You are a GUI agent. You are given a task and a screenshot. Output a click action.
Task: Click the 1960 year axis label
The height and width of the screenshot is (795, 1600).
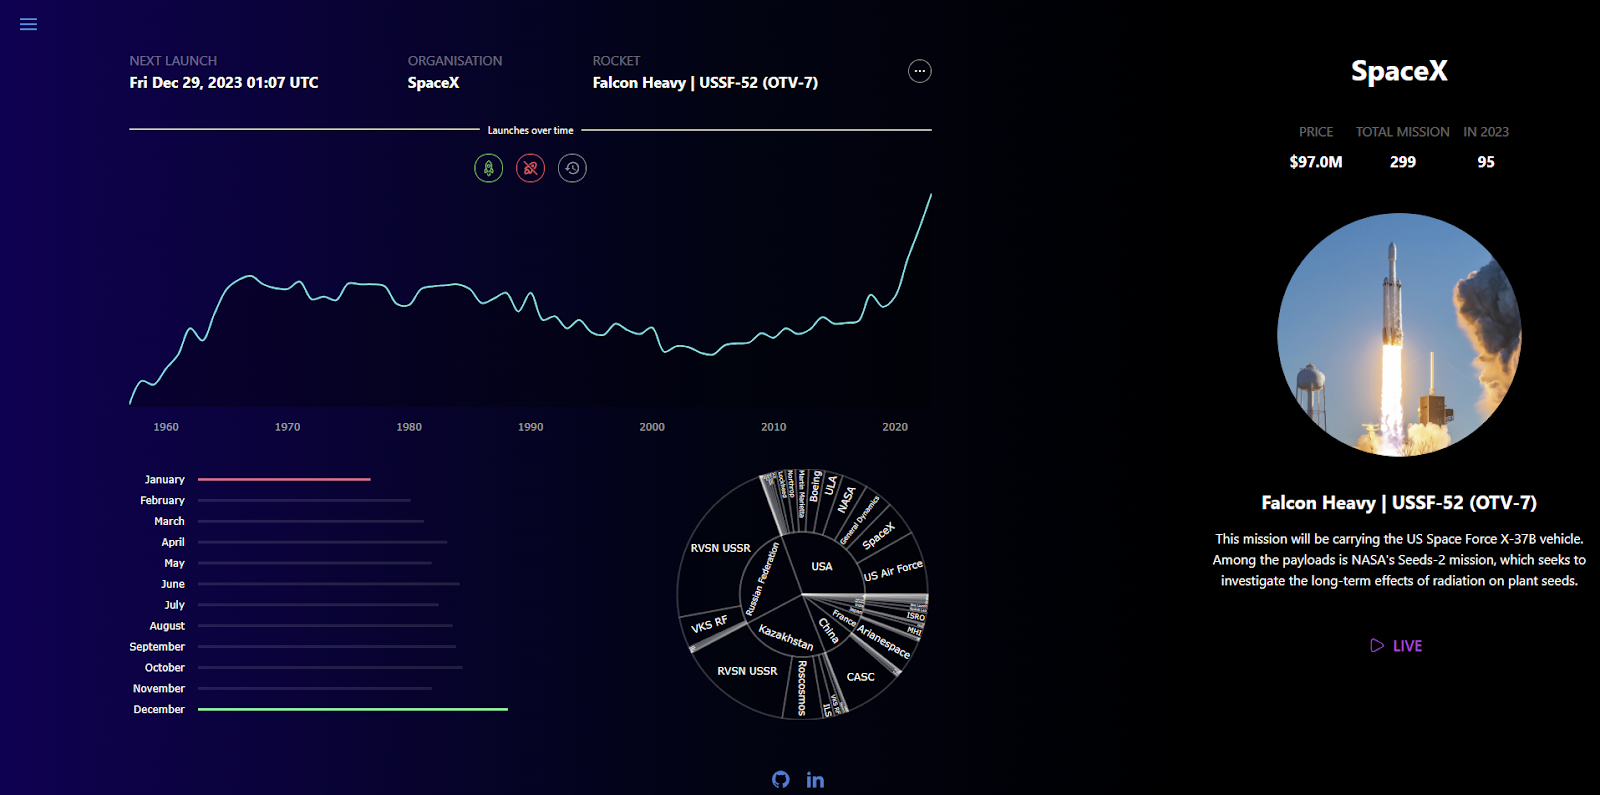(166, 427)
